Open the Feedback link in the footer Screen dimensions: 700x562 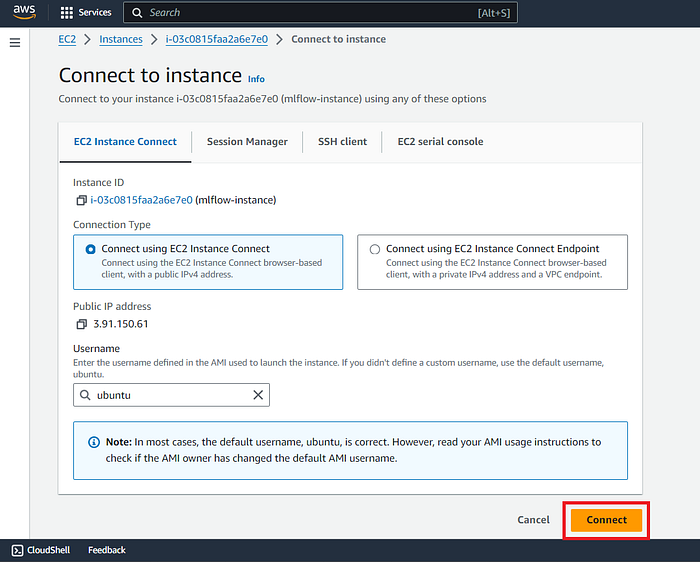[x=107, y=550]
